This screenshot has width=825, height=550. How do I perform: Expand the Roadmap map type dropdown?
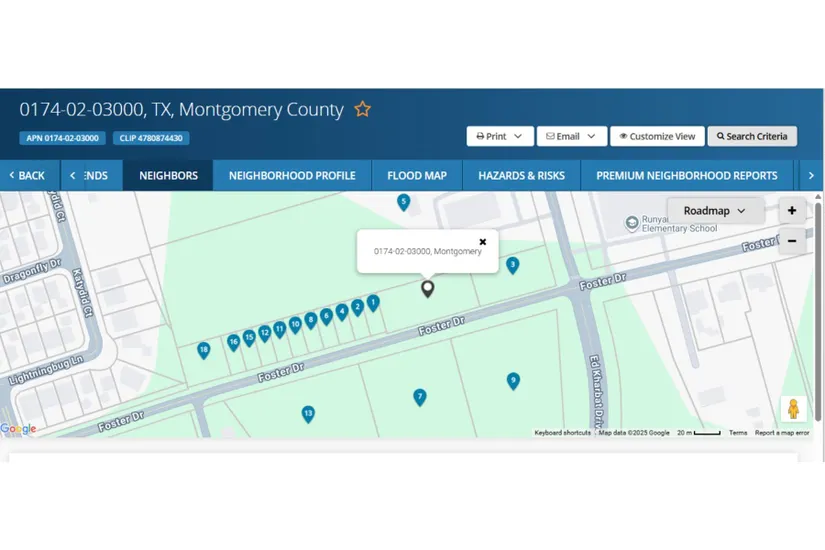[x=715, y=211]
